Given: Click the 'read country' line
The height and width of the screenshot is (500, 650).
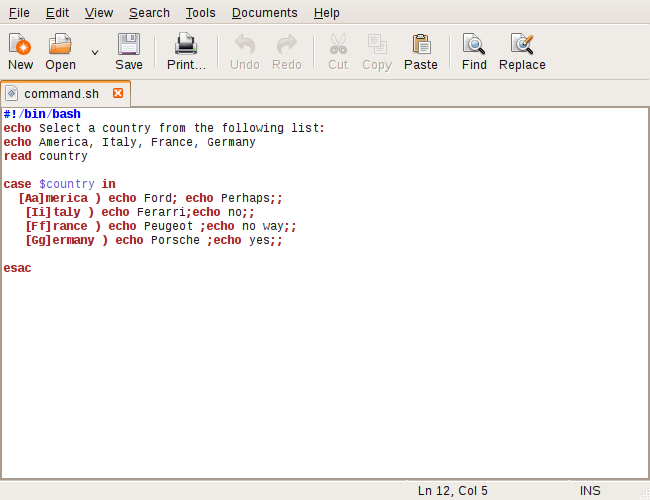Looking at the screenshot, I should click(x=46, y=156).
